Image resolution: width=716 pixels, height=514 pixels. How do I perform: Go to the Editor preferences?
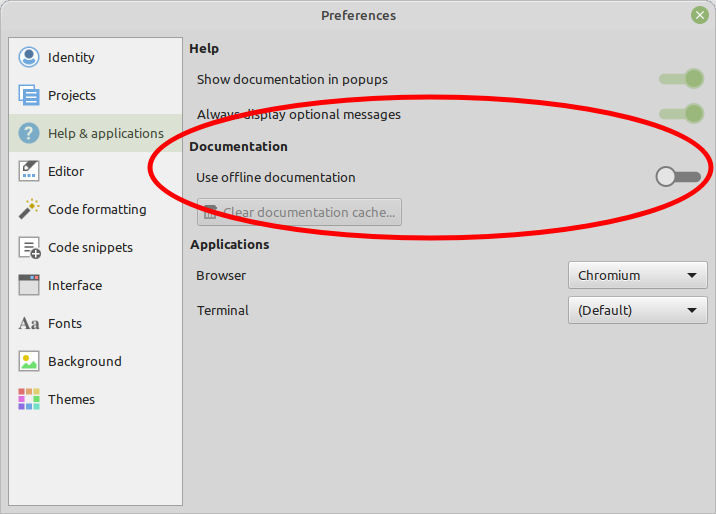pyautogui.click(x=95, y=171)
